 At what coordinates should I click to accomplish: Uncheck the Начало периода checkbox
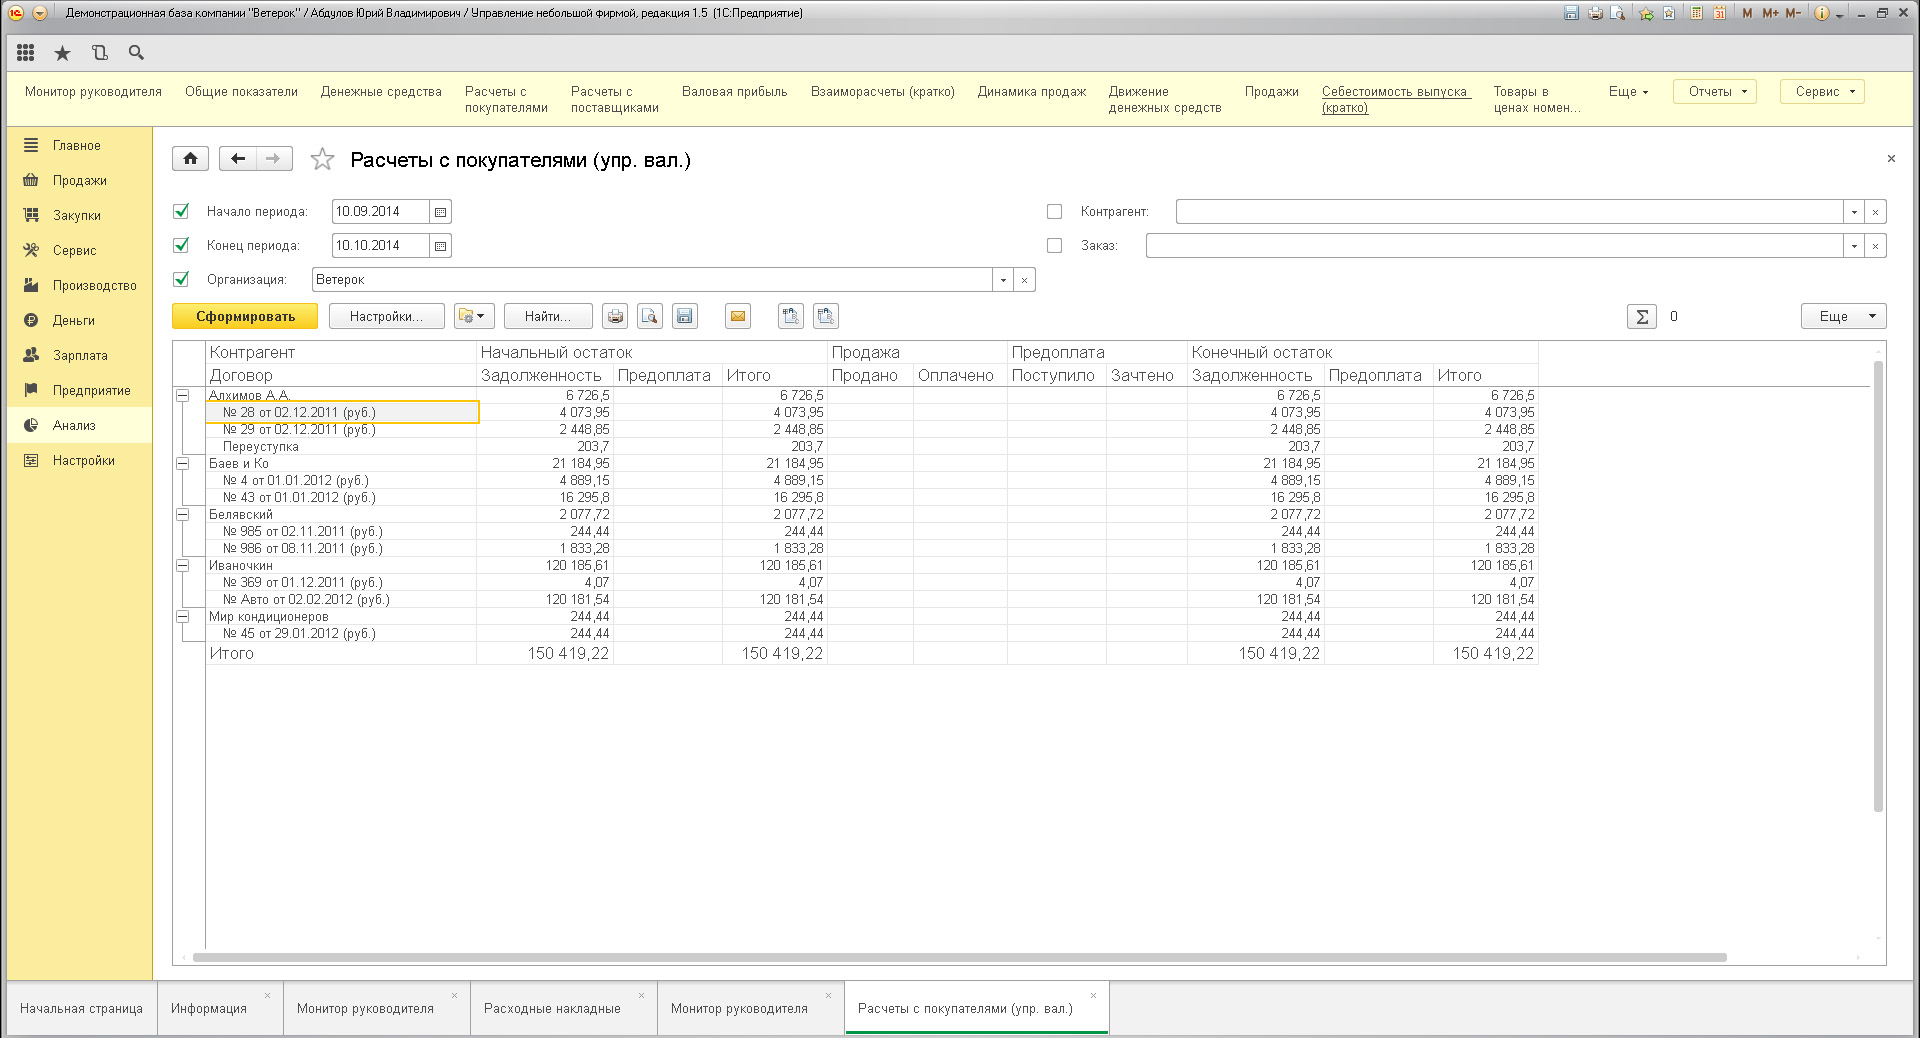click(181, 211)
